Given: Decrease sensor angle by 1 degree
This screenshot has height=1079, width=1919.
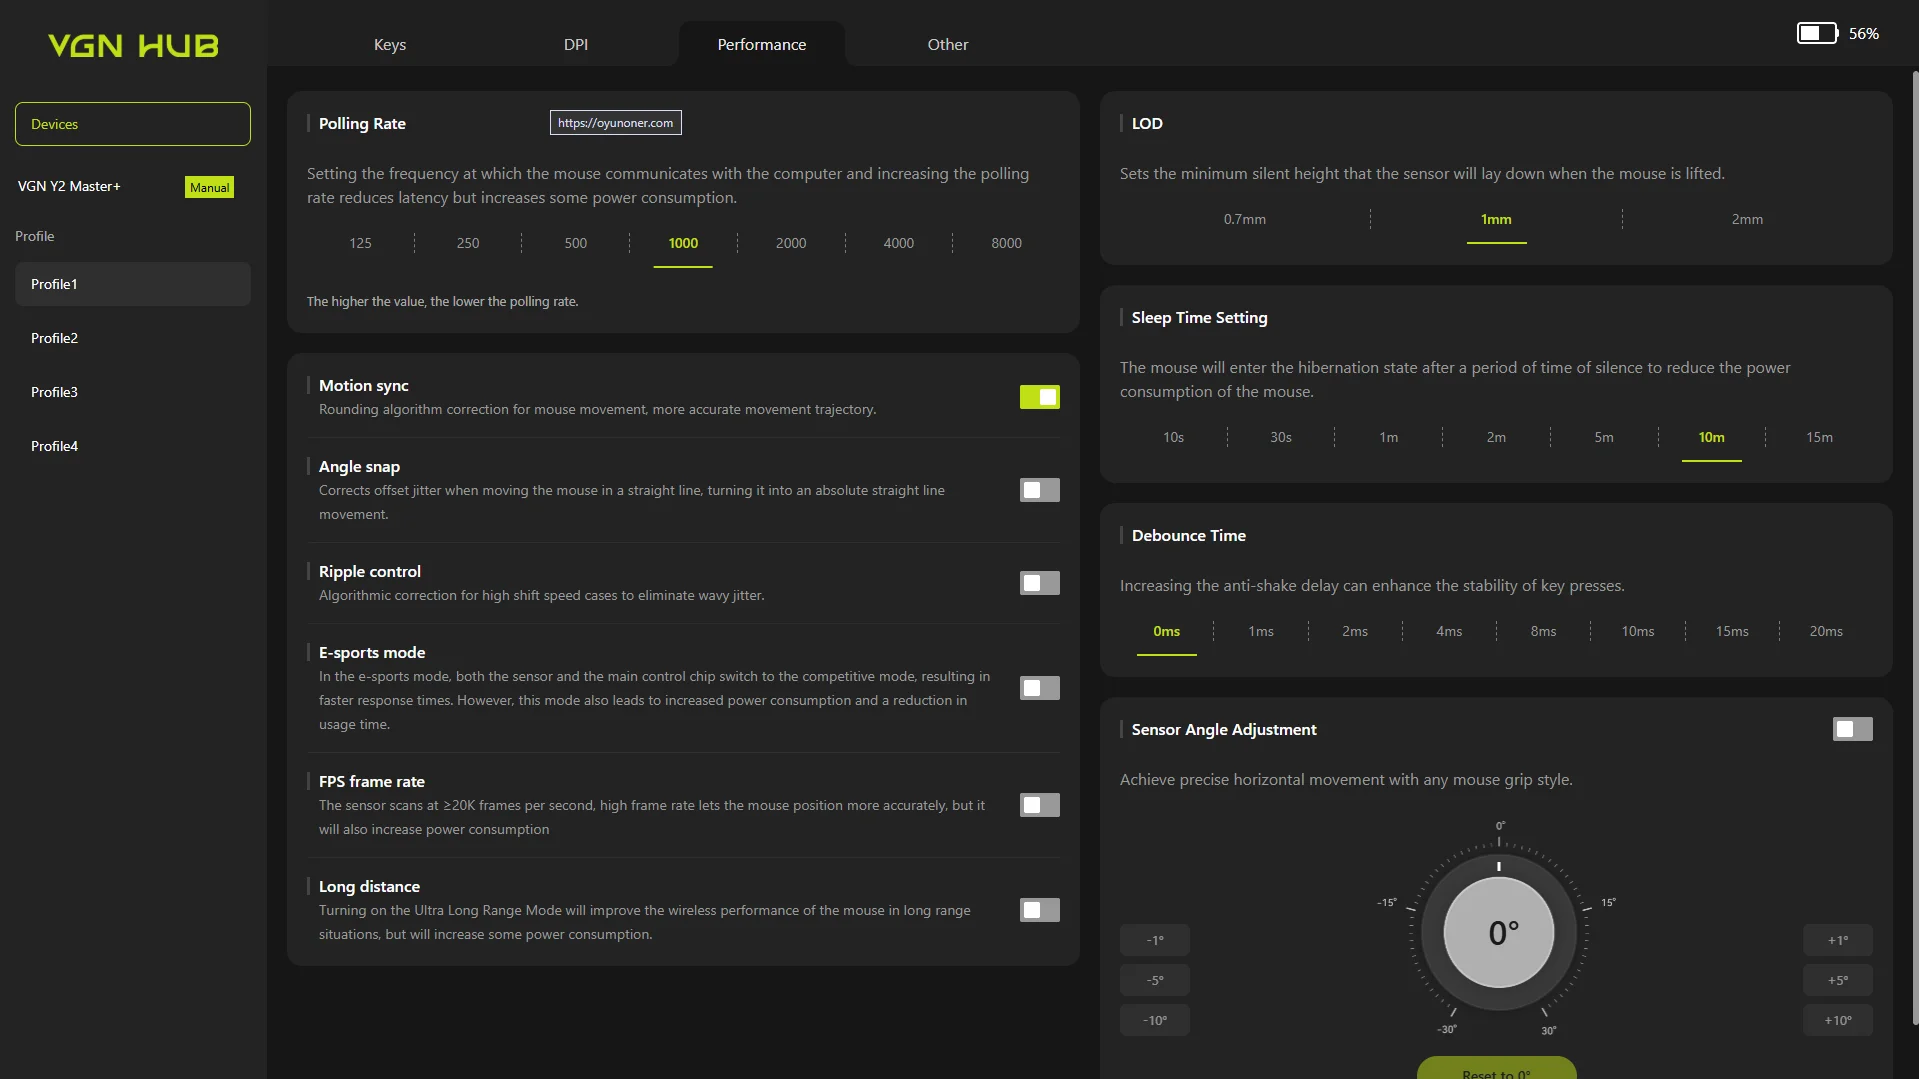Looking at the screenshot, I should point(1155,940).
